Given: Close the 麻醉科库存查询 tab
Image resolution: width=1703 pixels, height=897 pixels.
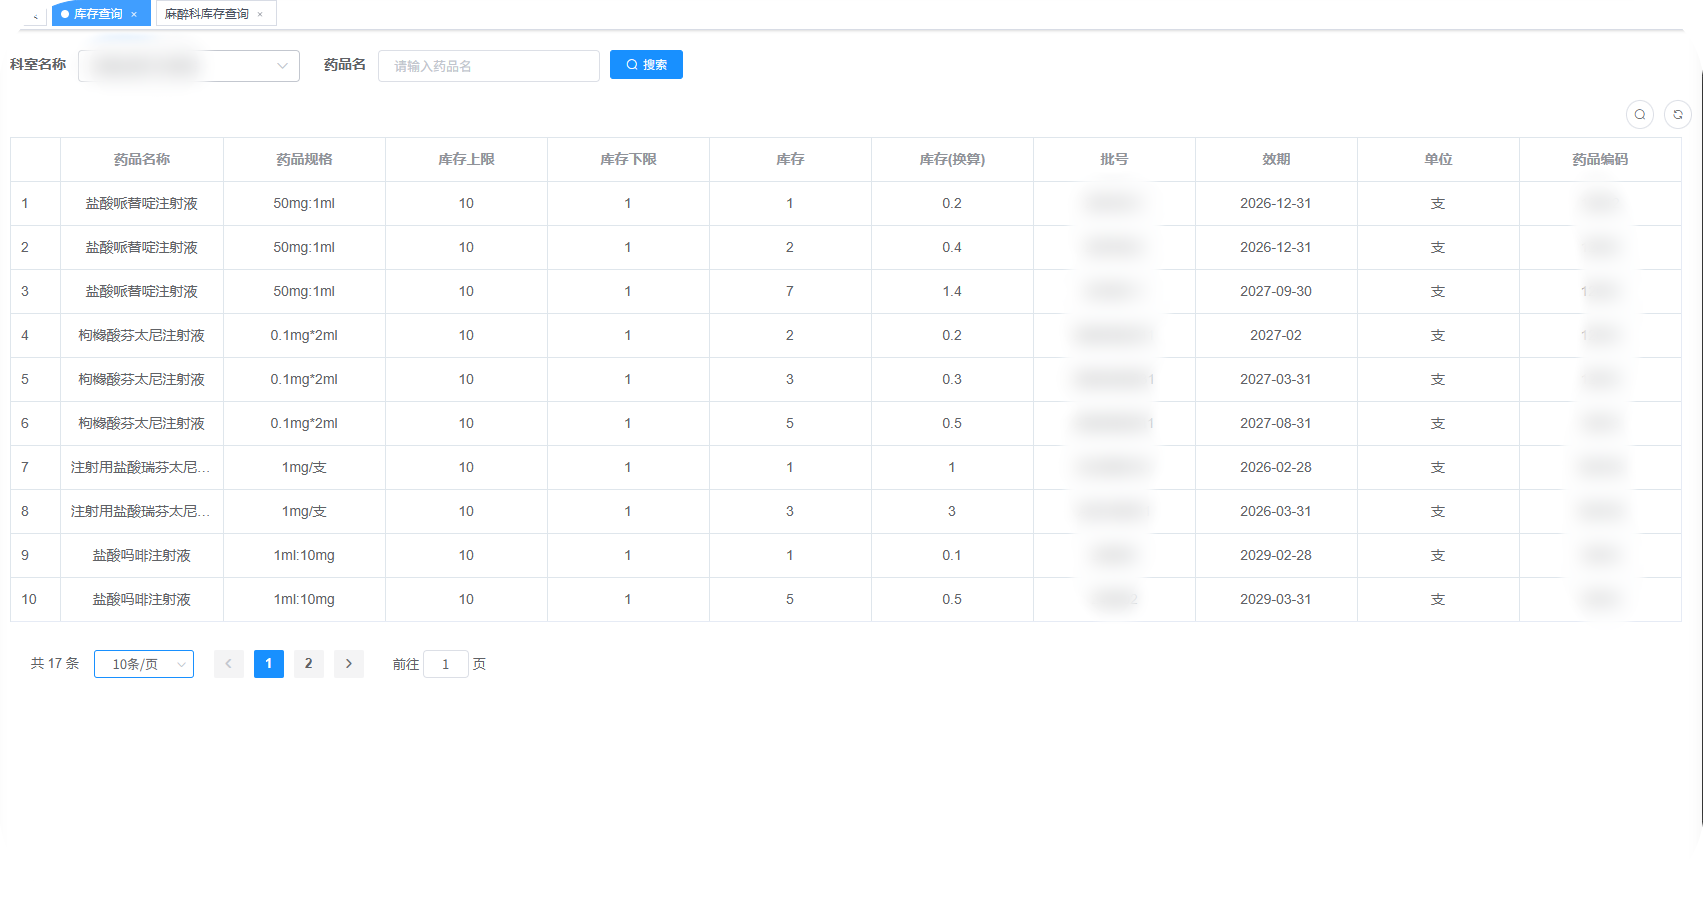Looking at the screenshot, I should click(260, 14).
